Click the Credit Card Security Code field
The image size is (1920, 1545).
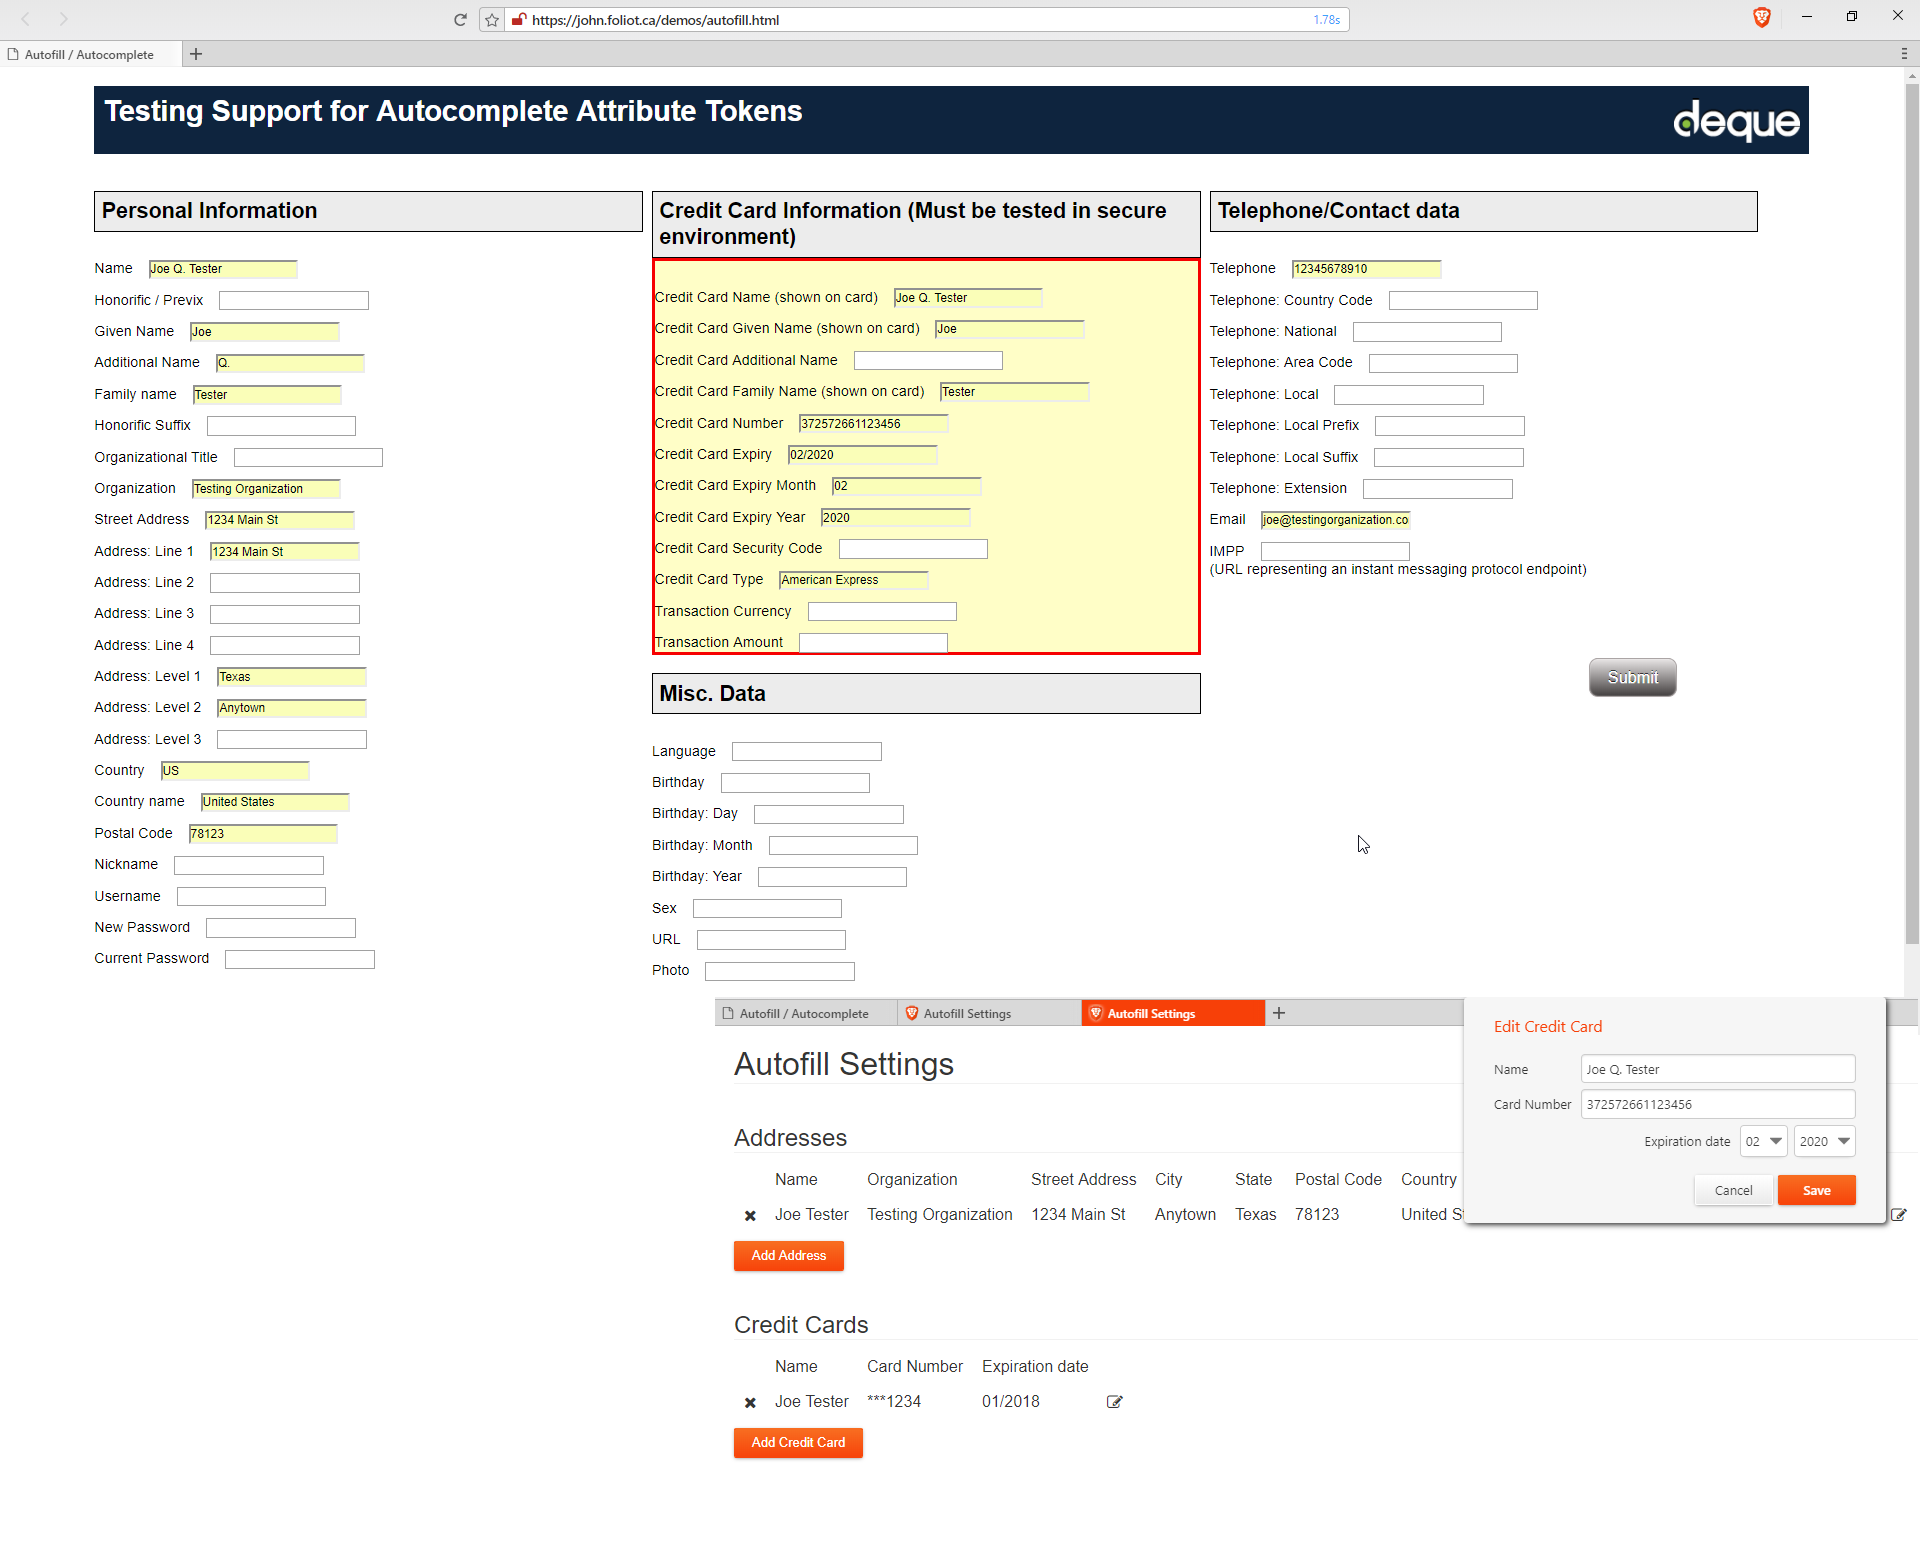912,549
